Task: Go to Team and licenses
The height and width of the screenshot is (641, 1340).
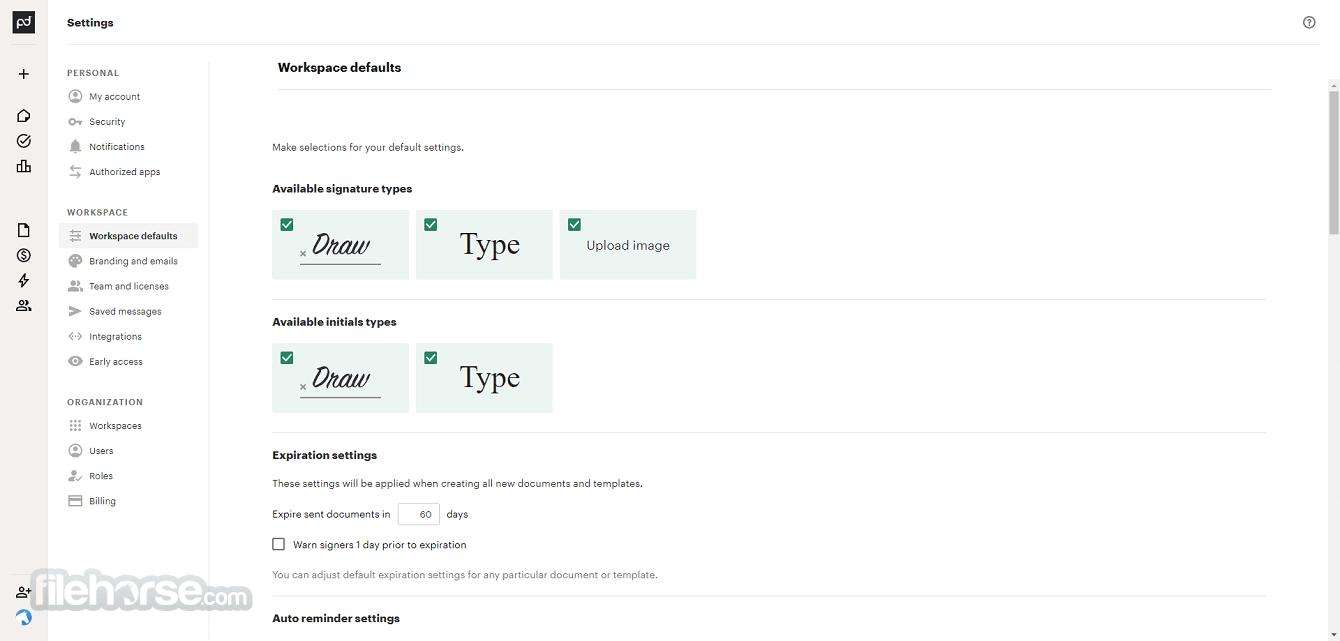Action: point(129,286)
